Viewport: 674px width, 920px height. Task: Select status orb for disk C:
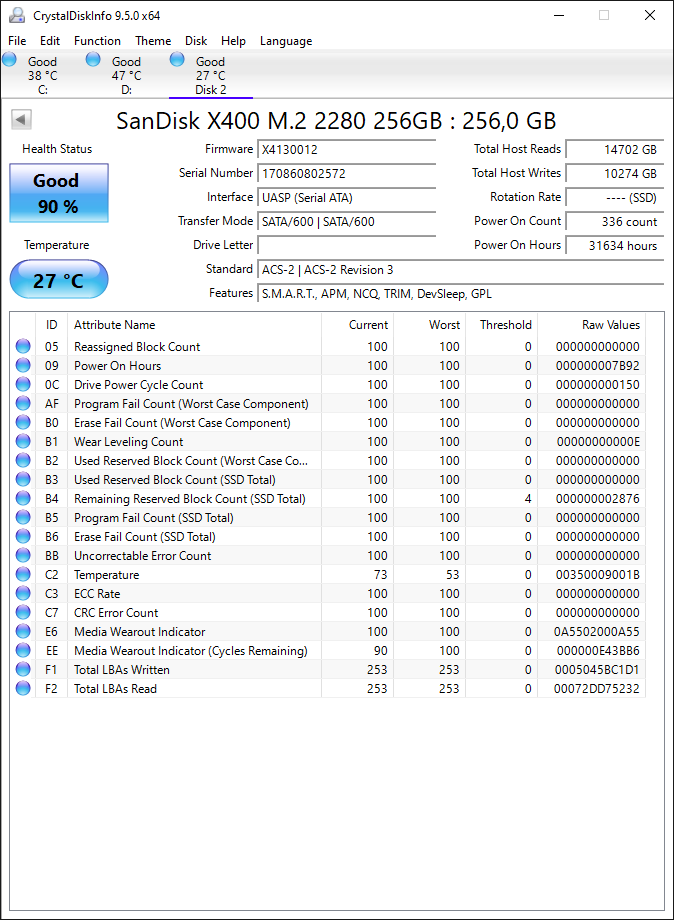9,59
